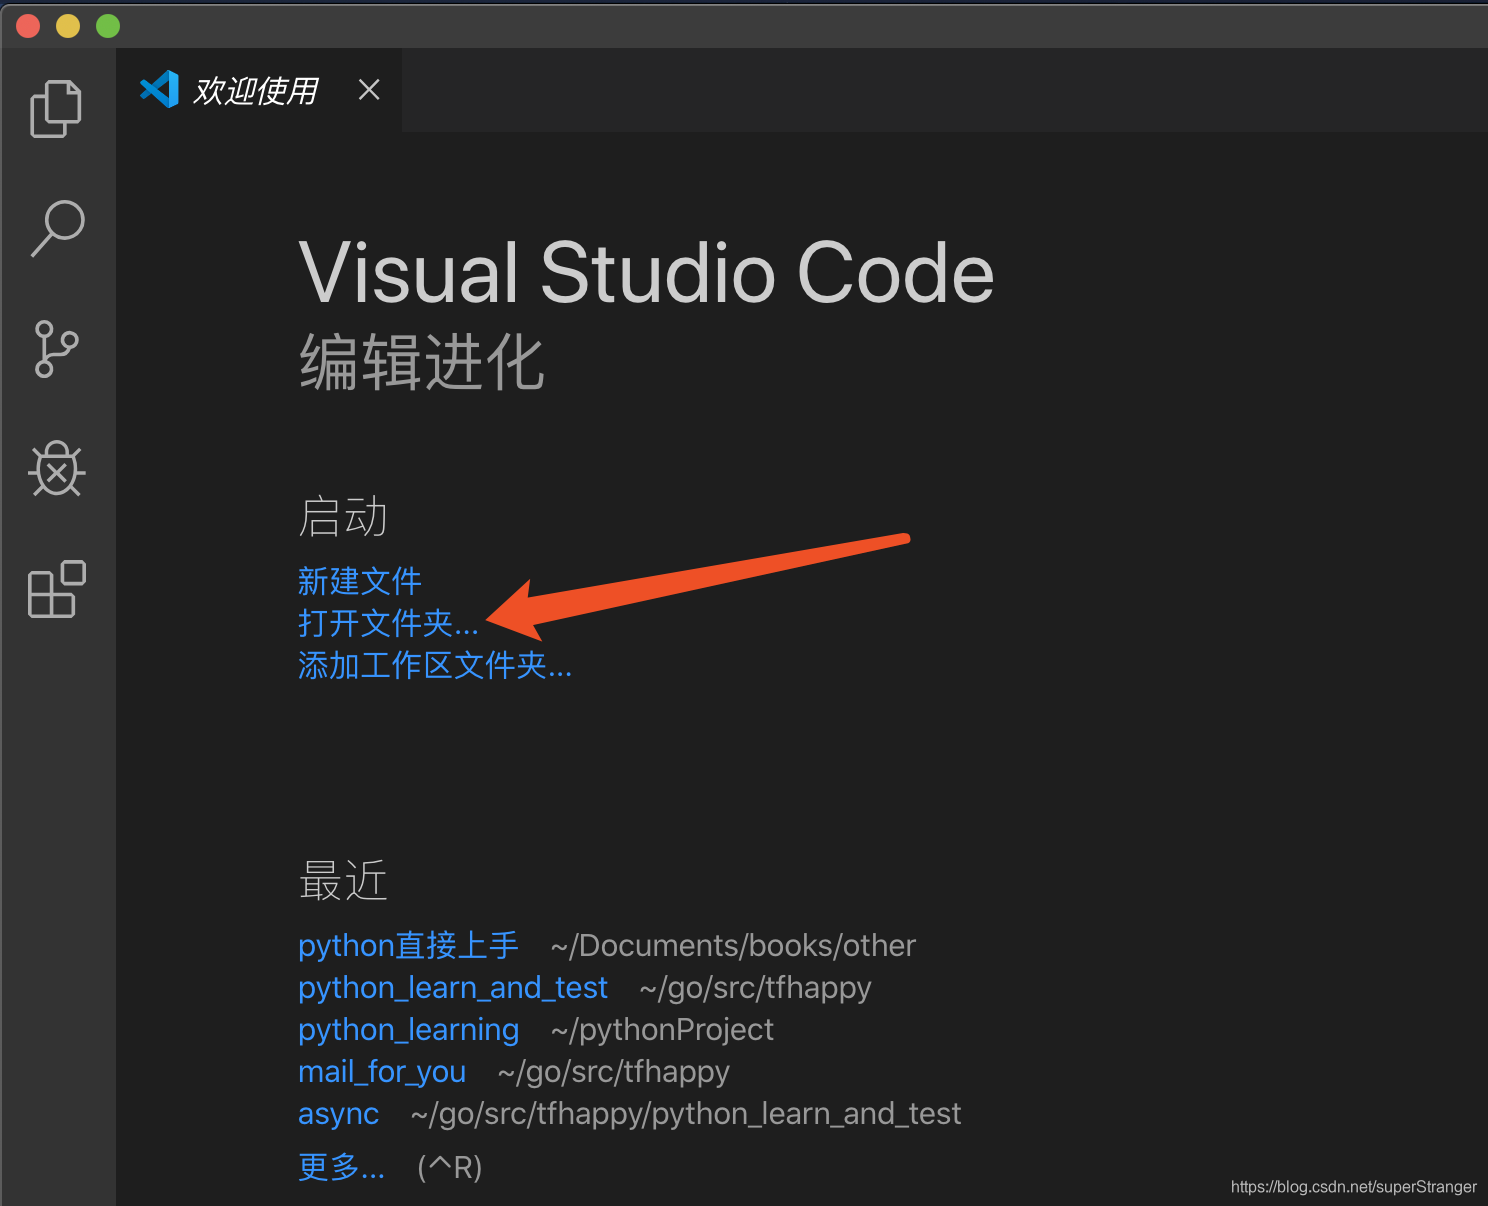This screenshot has height=1206, width=1488.
Task: Click the path ~/go/src/tfhappy/python_learn_and_test
Action: click(686, 1113)
